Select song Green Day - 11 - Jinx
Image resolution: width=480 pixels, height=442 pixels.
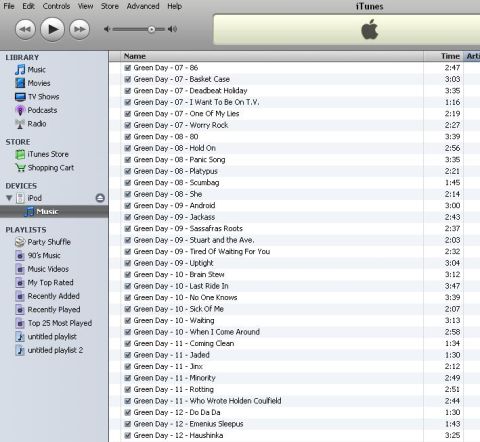[168, 367]
